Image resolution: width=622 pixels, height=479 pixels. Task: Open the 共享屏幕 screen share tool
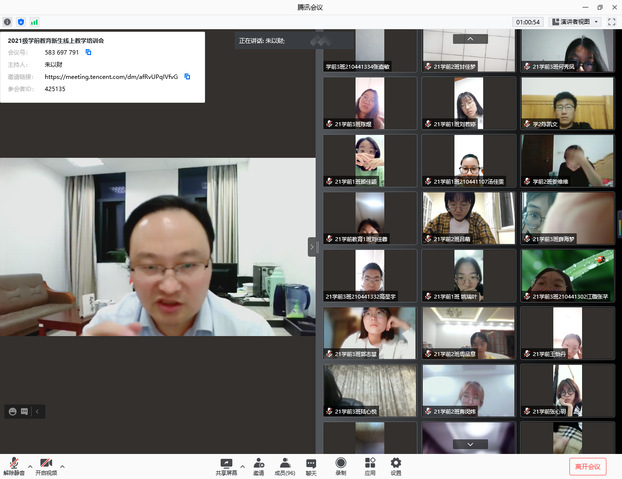226,463
